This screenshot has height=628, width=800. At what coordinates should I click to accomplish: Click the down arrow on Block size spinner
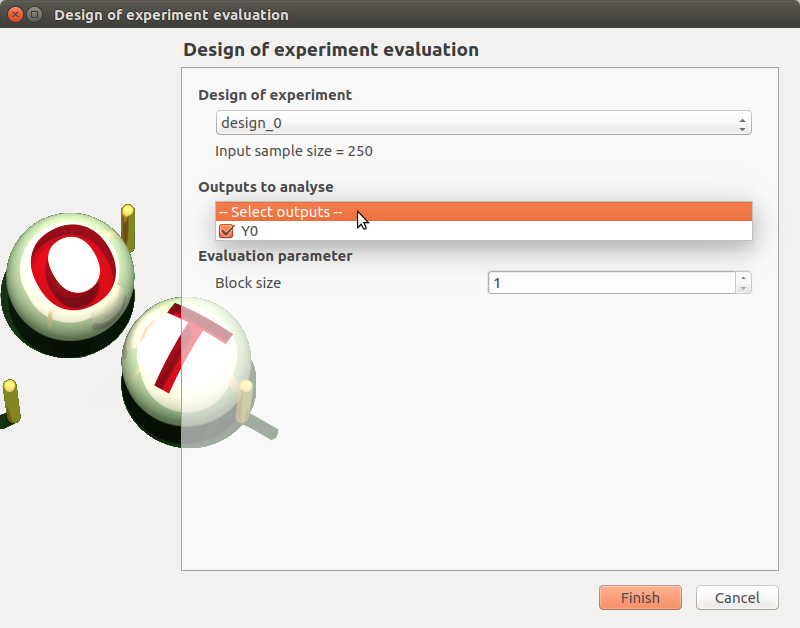tap(743, 287)
